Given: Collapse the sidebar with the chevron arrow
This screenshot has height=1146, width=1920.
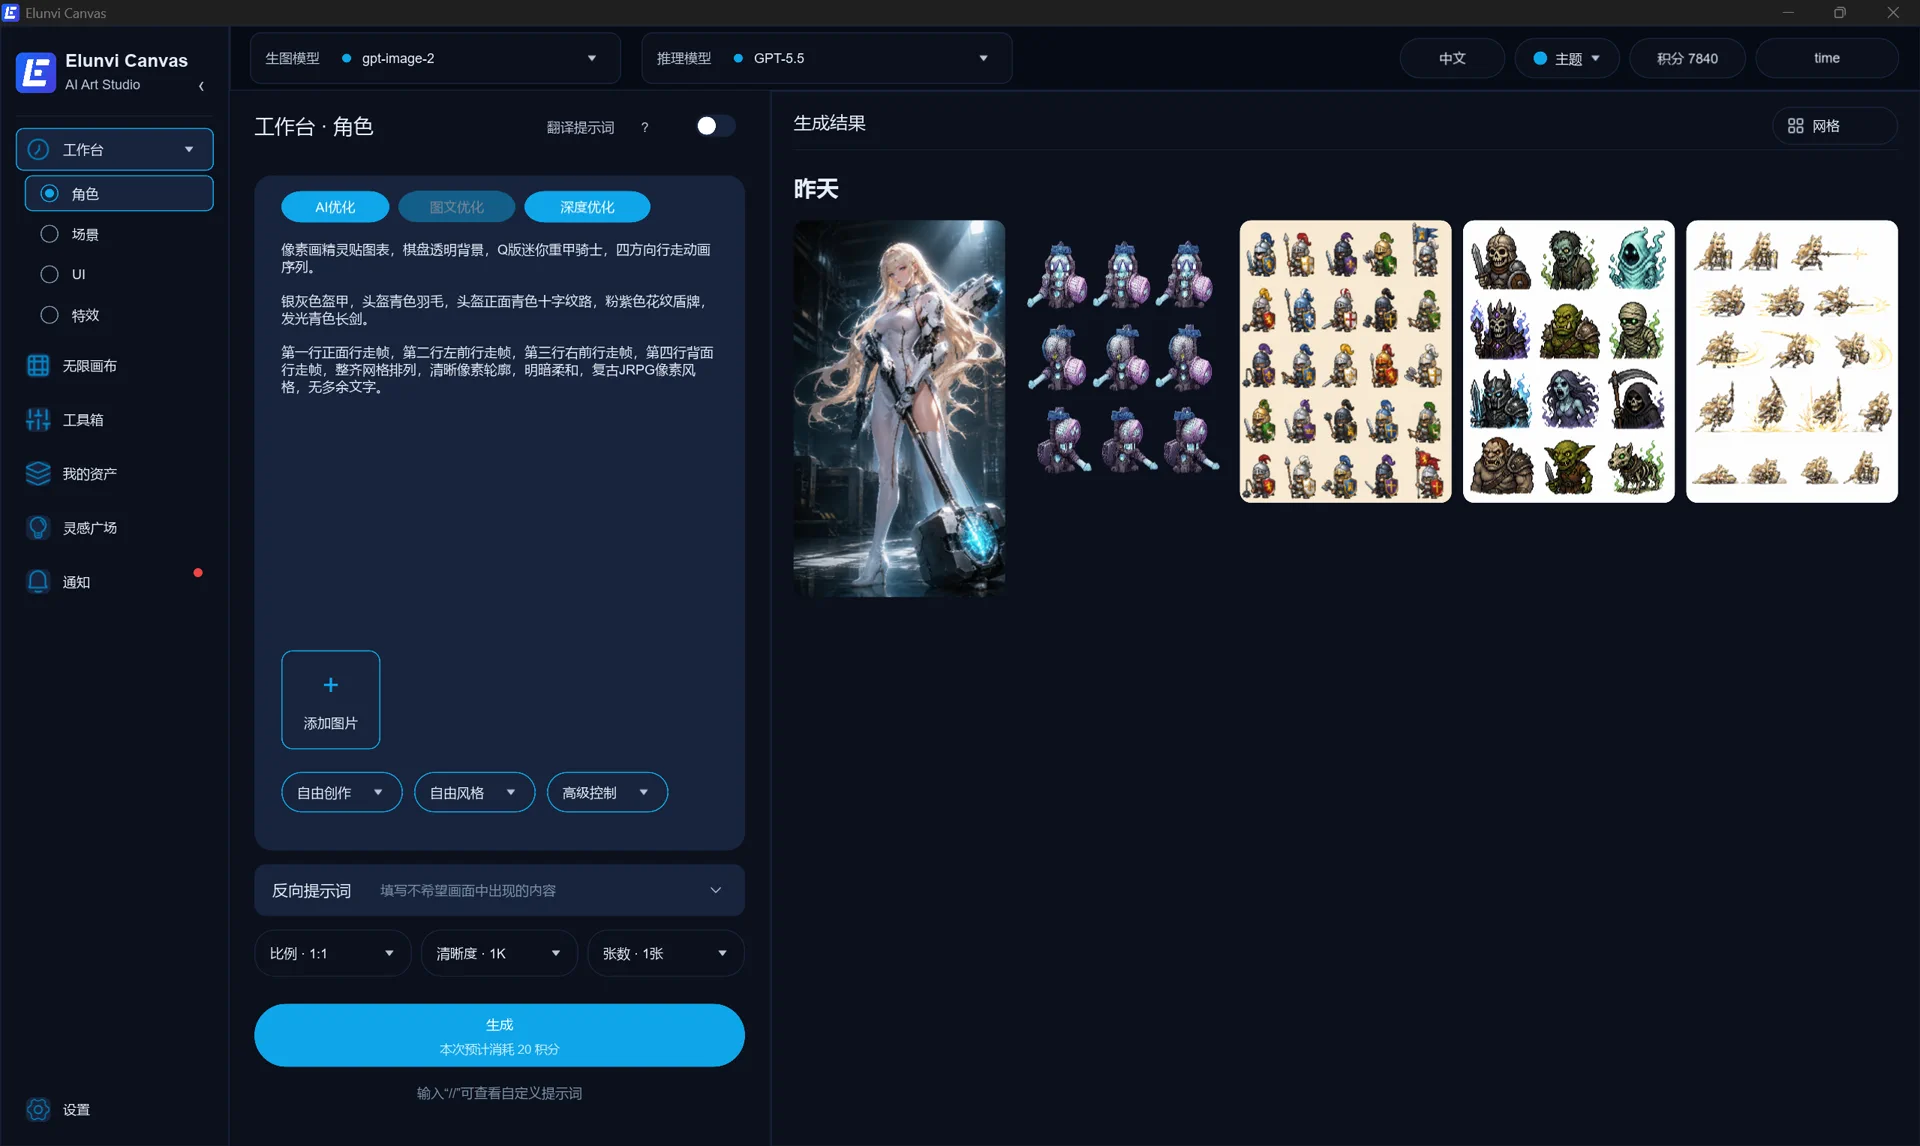Looking at the screenshot, I should [x=201, y=86].
